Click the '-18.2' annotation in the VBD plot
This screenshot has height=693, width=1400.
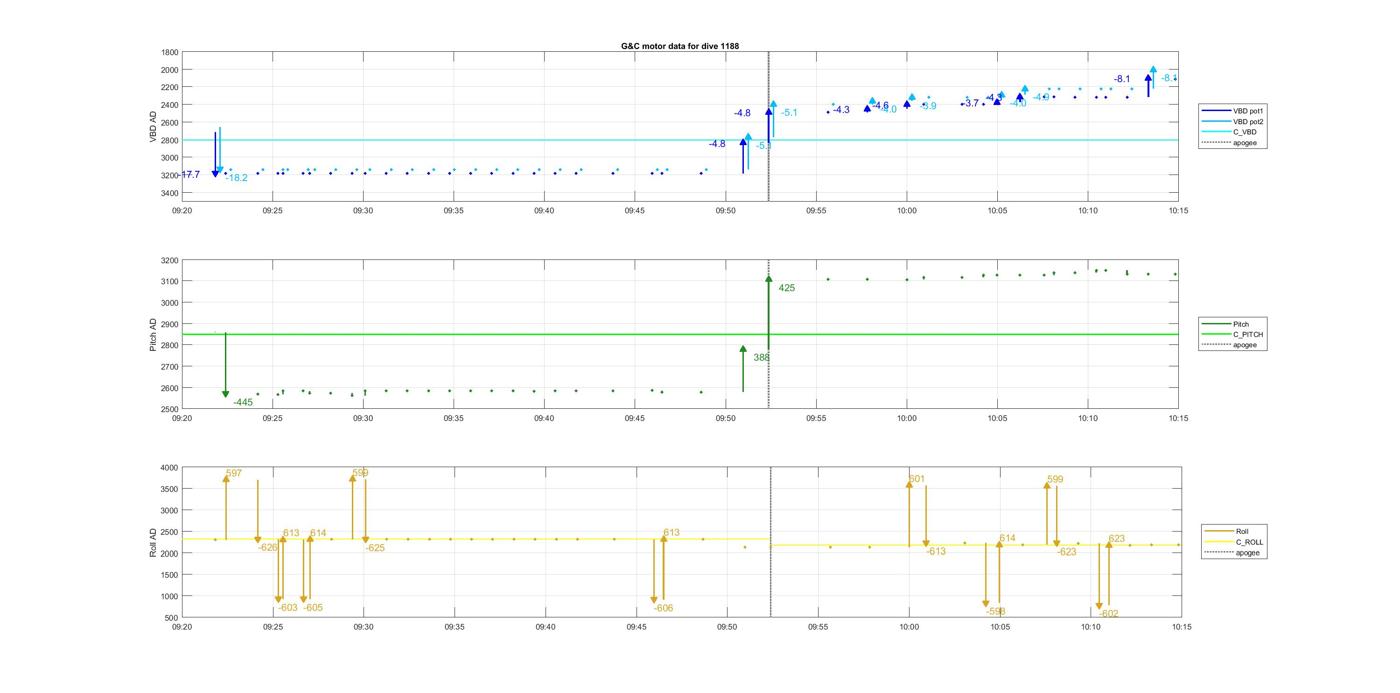[x=237, y=178]
